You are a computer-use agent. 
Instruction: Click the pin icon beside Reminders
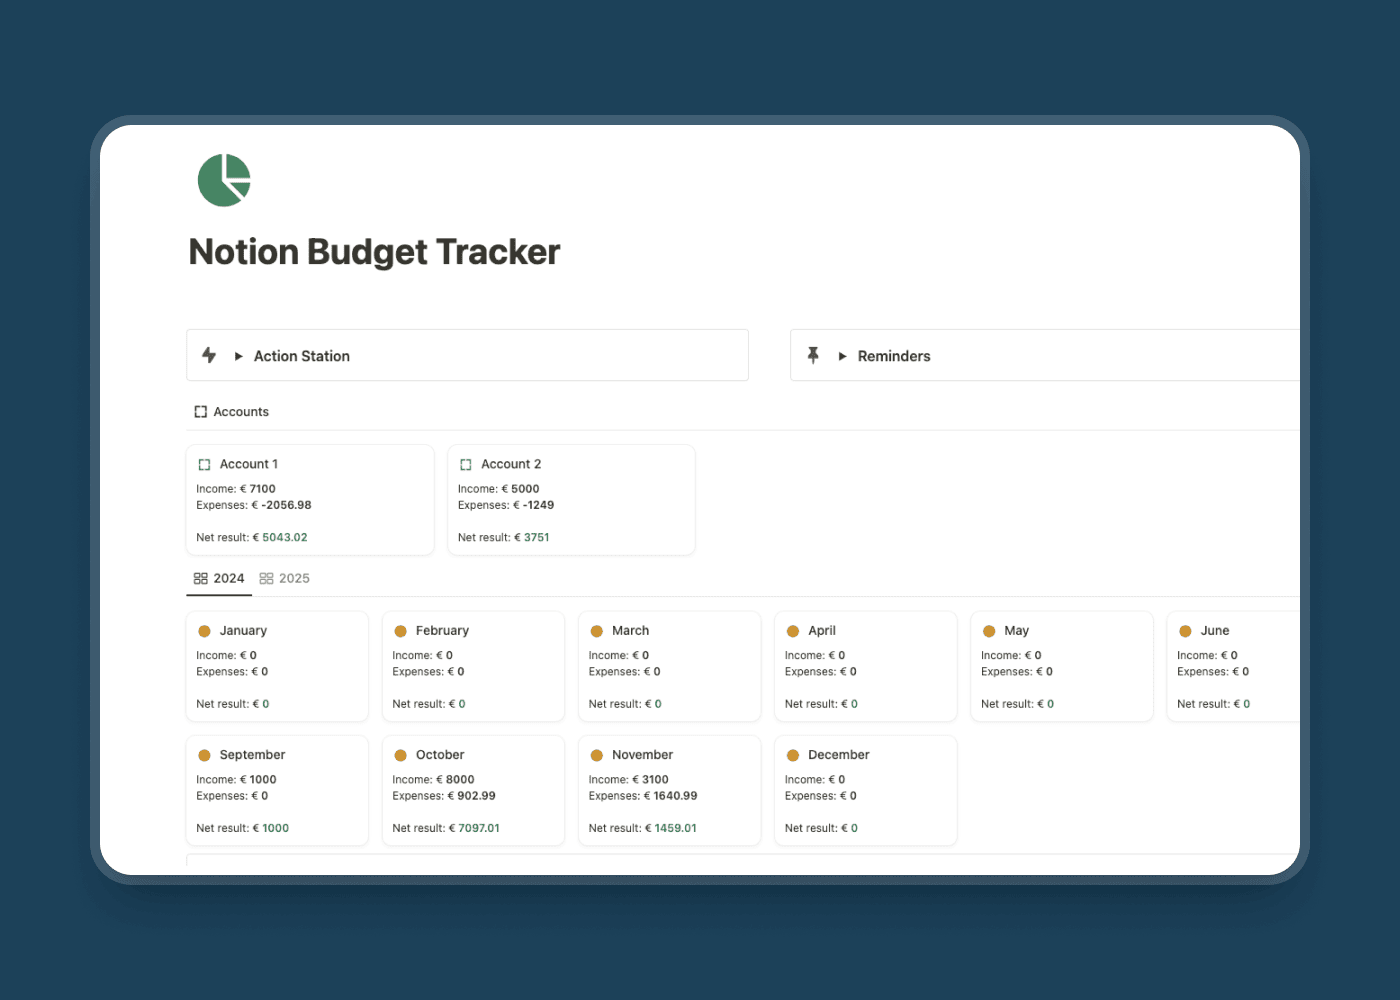813,355
